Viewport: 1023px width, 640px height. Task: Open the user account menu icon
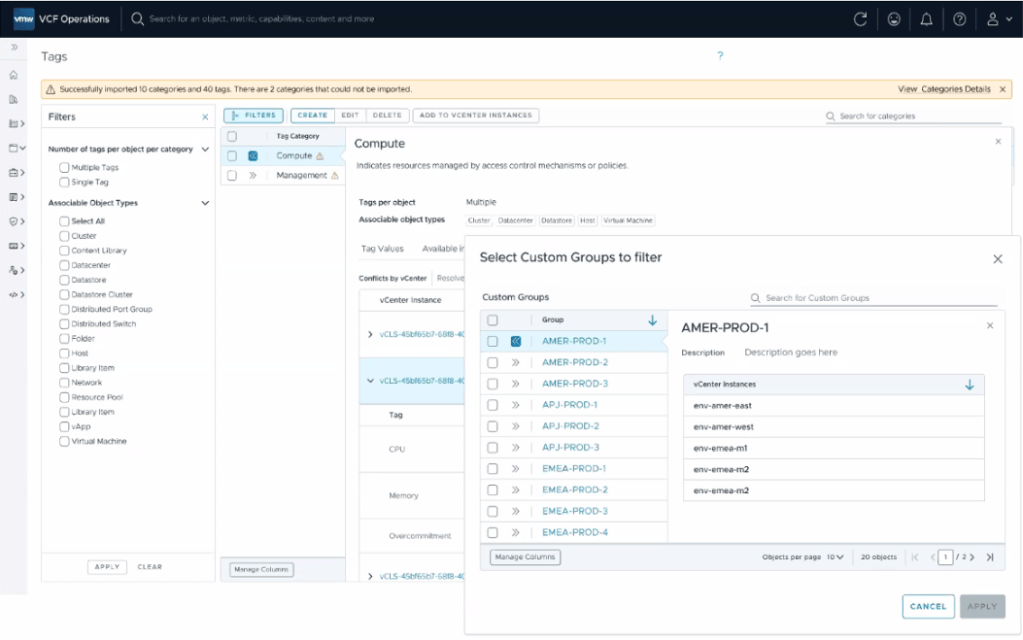(x=993, y=19)
